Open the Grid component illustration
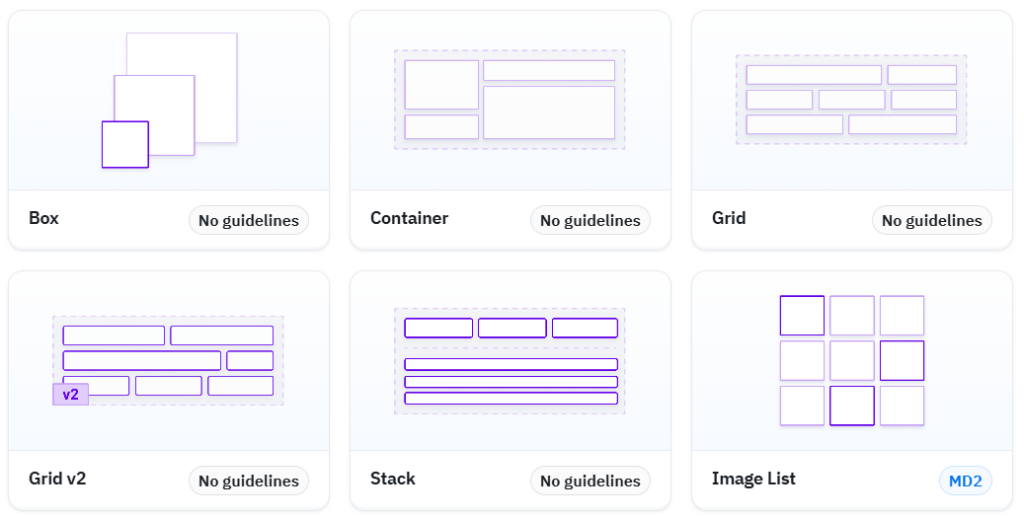The width and height of the screenshot is (1024, 519). point(852,101)
